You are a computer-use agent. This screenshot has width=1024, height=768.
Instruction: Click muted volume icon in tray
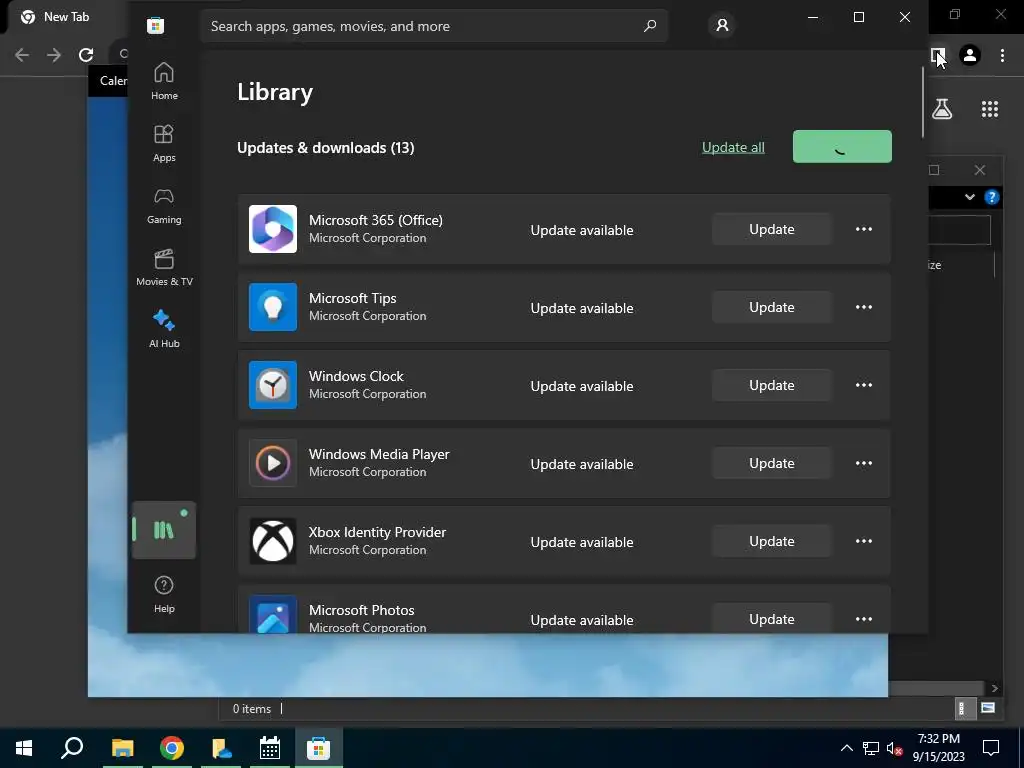tap(894, 748)
